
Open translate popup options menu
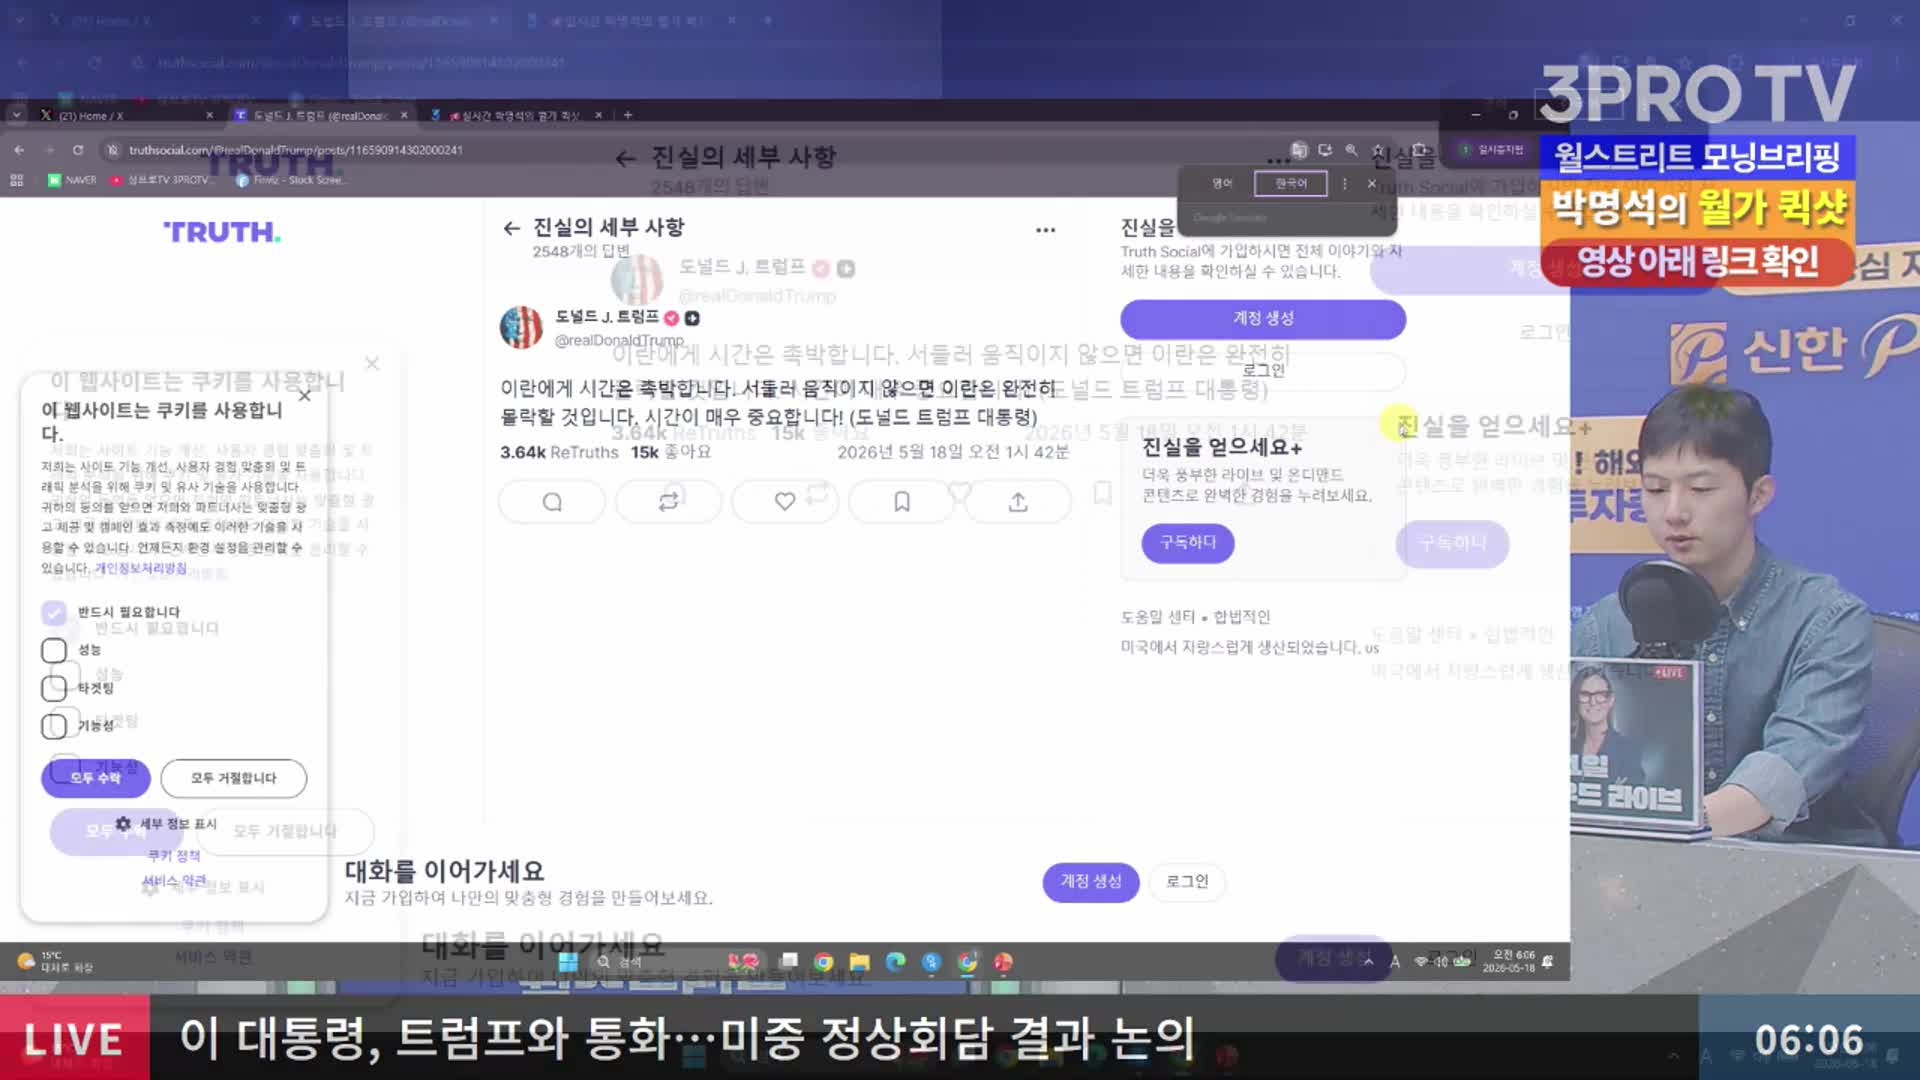pyautogui.click(x=1344, y=184)
